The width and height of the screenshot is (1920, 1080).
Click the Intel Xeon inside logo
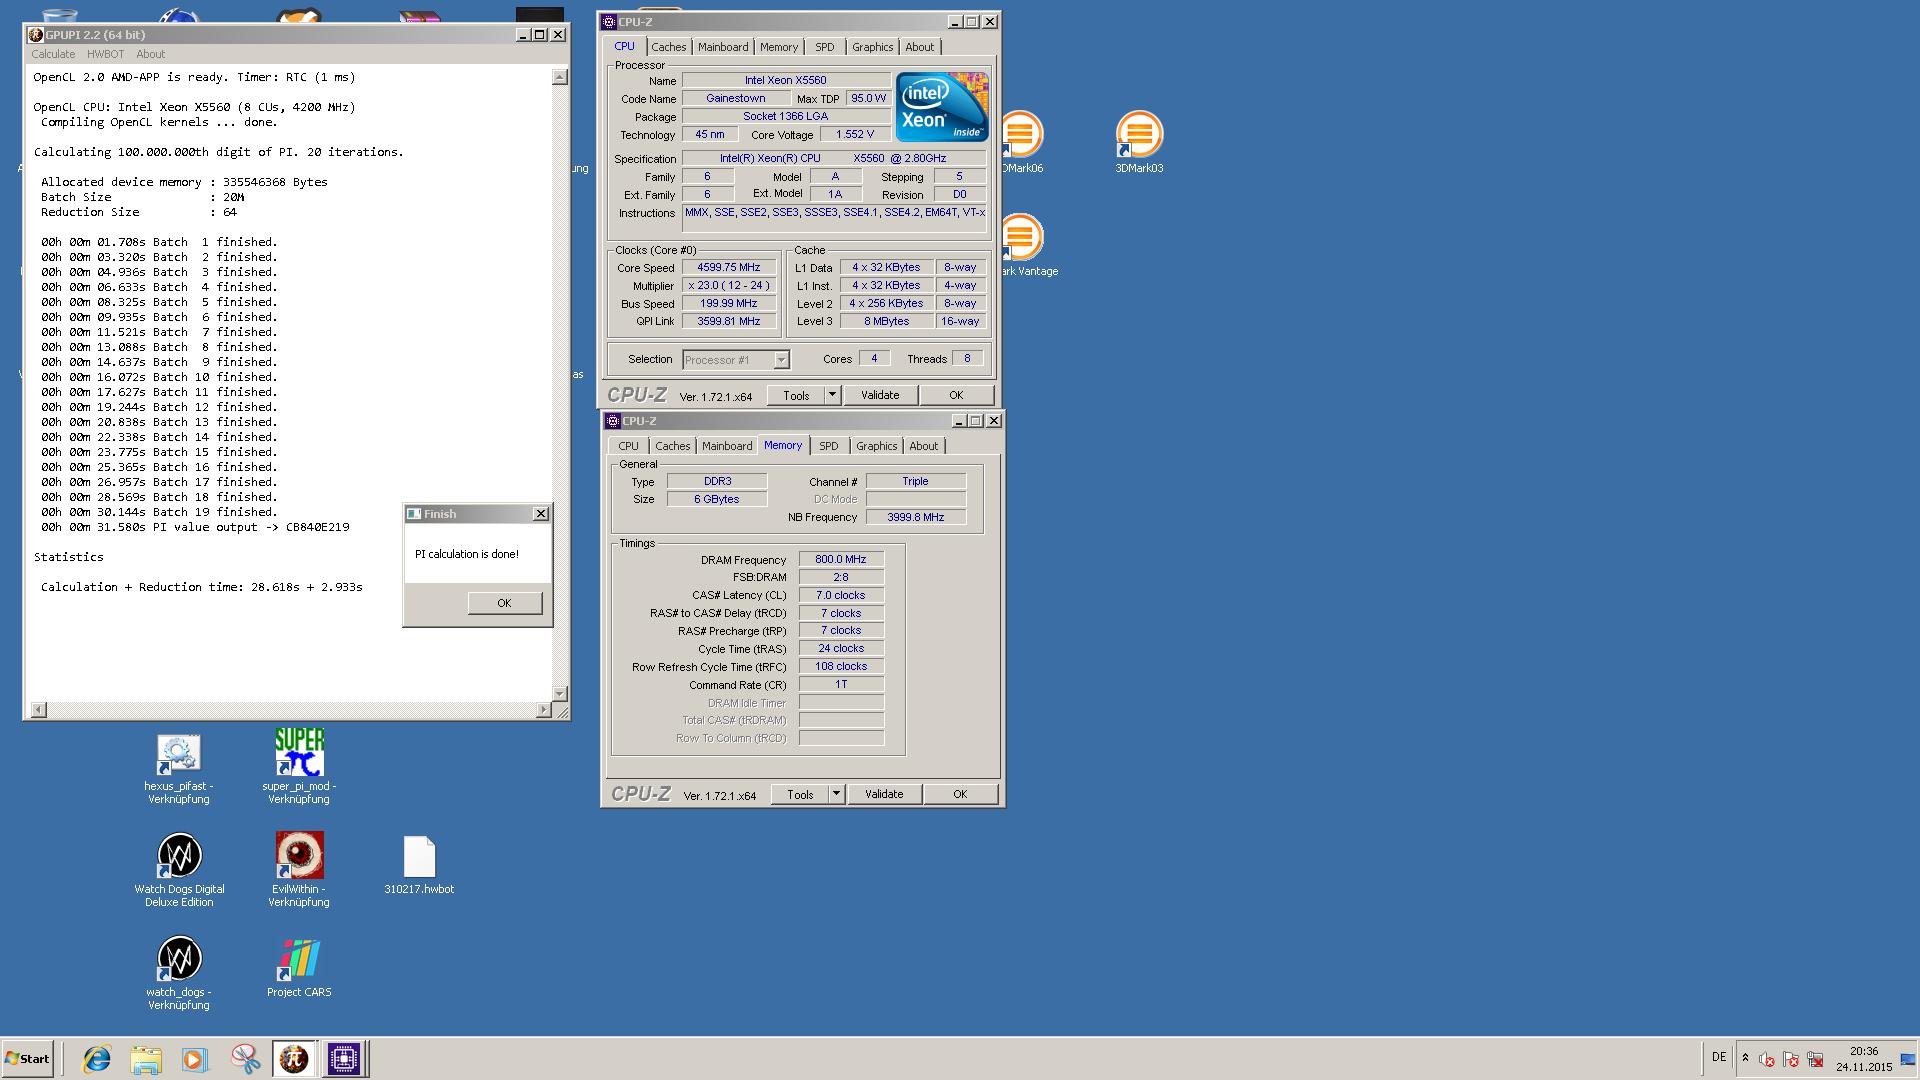click(942, 106)
